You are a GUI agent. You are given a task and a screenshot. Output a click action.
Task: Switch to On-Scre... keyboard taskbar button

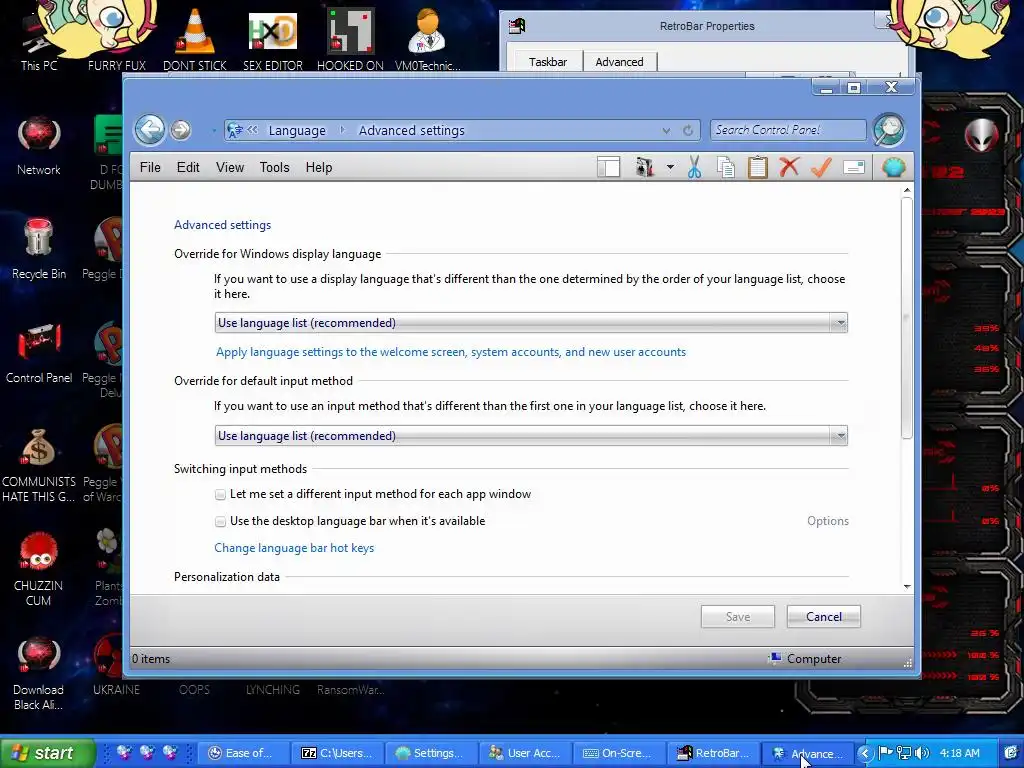pyautogui.click(x=619, y=753)
